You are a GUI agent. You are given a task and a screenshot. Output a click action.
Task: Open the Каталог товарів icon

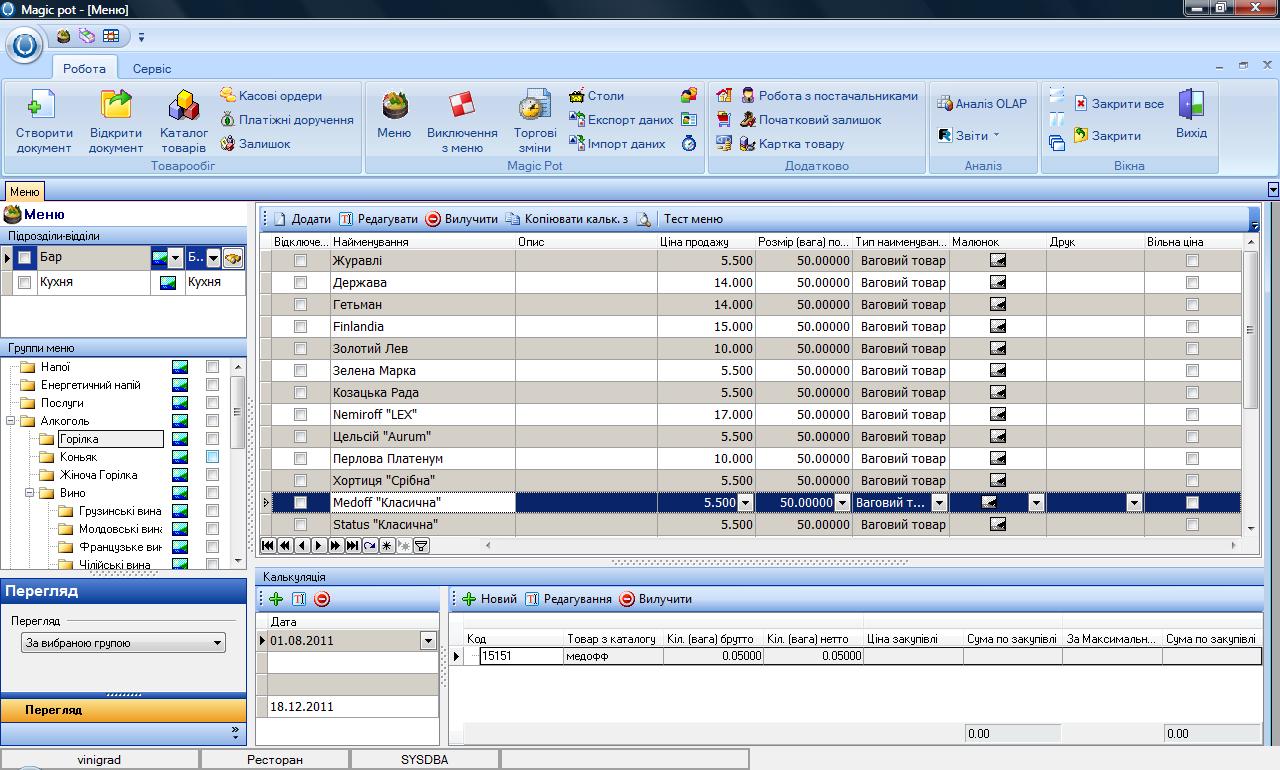click(184, 106)
